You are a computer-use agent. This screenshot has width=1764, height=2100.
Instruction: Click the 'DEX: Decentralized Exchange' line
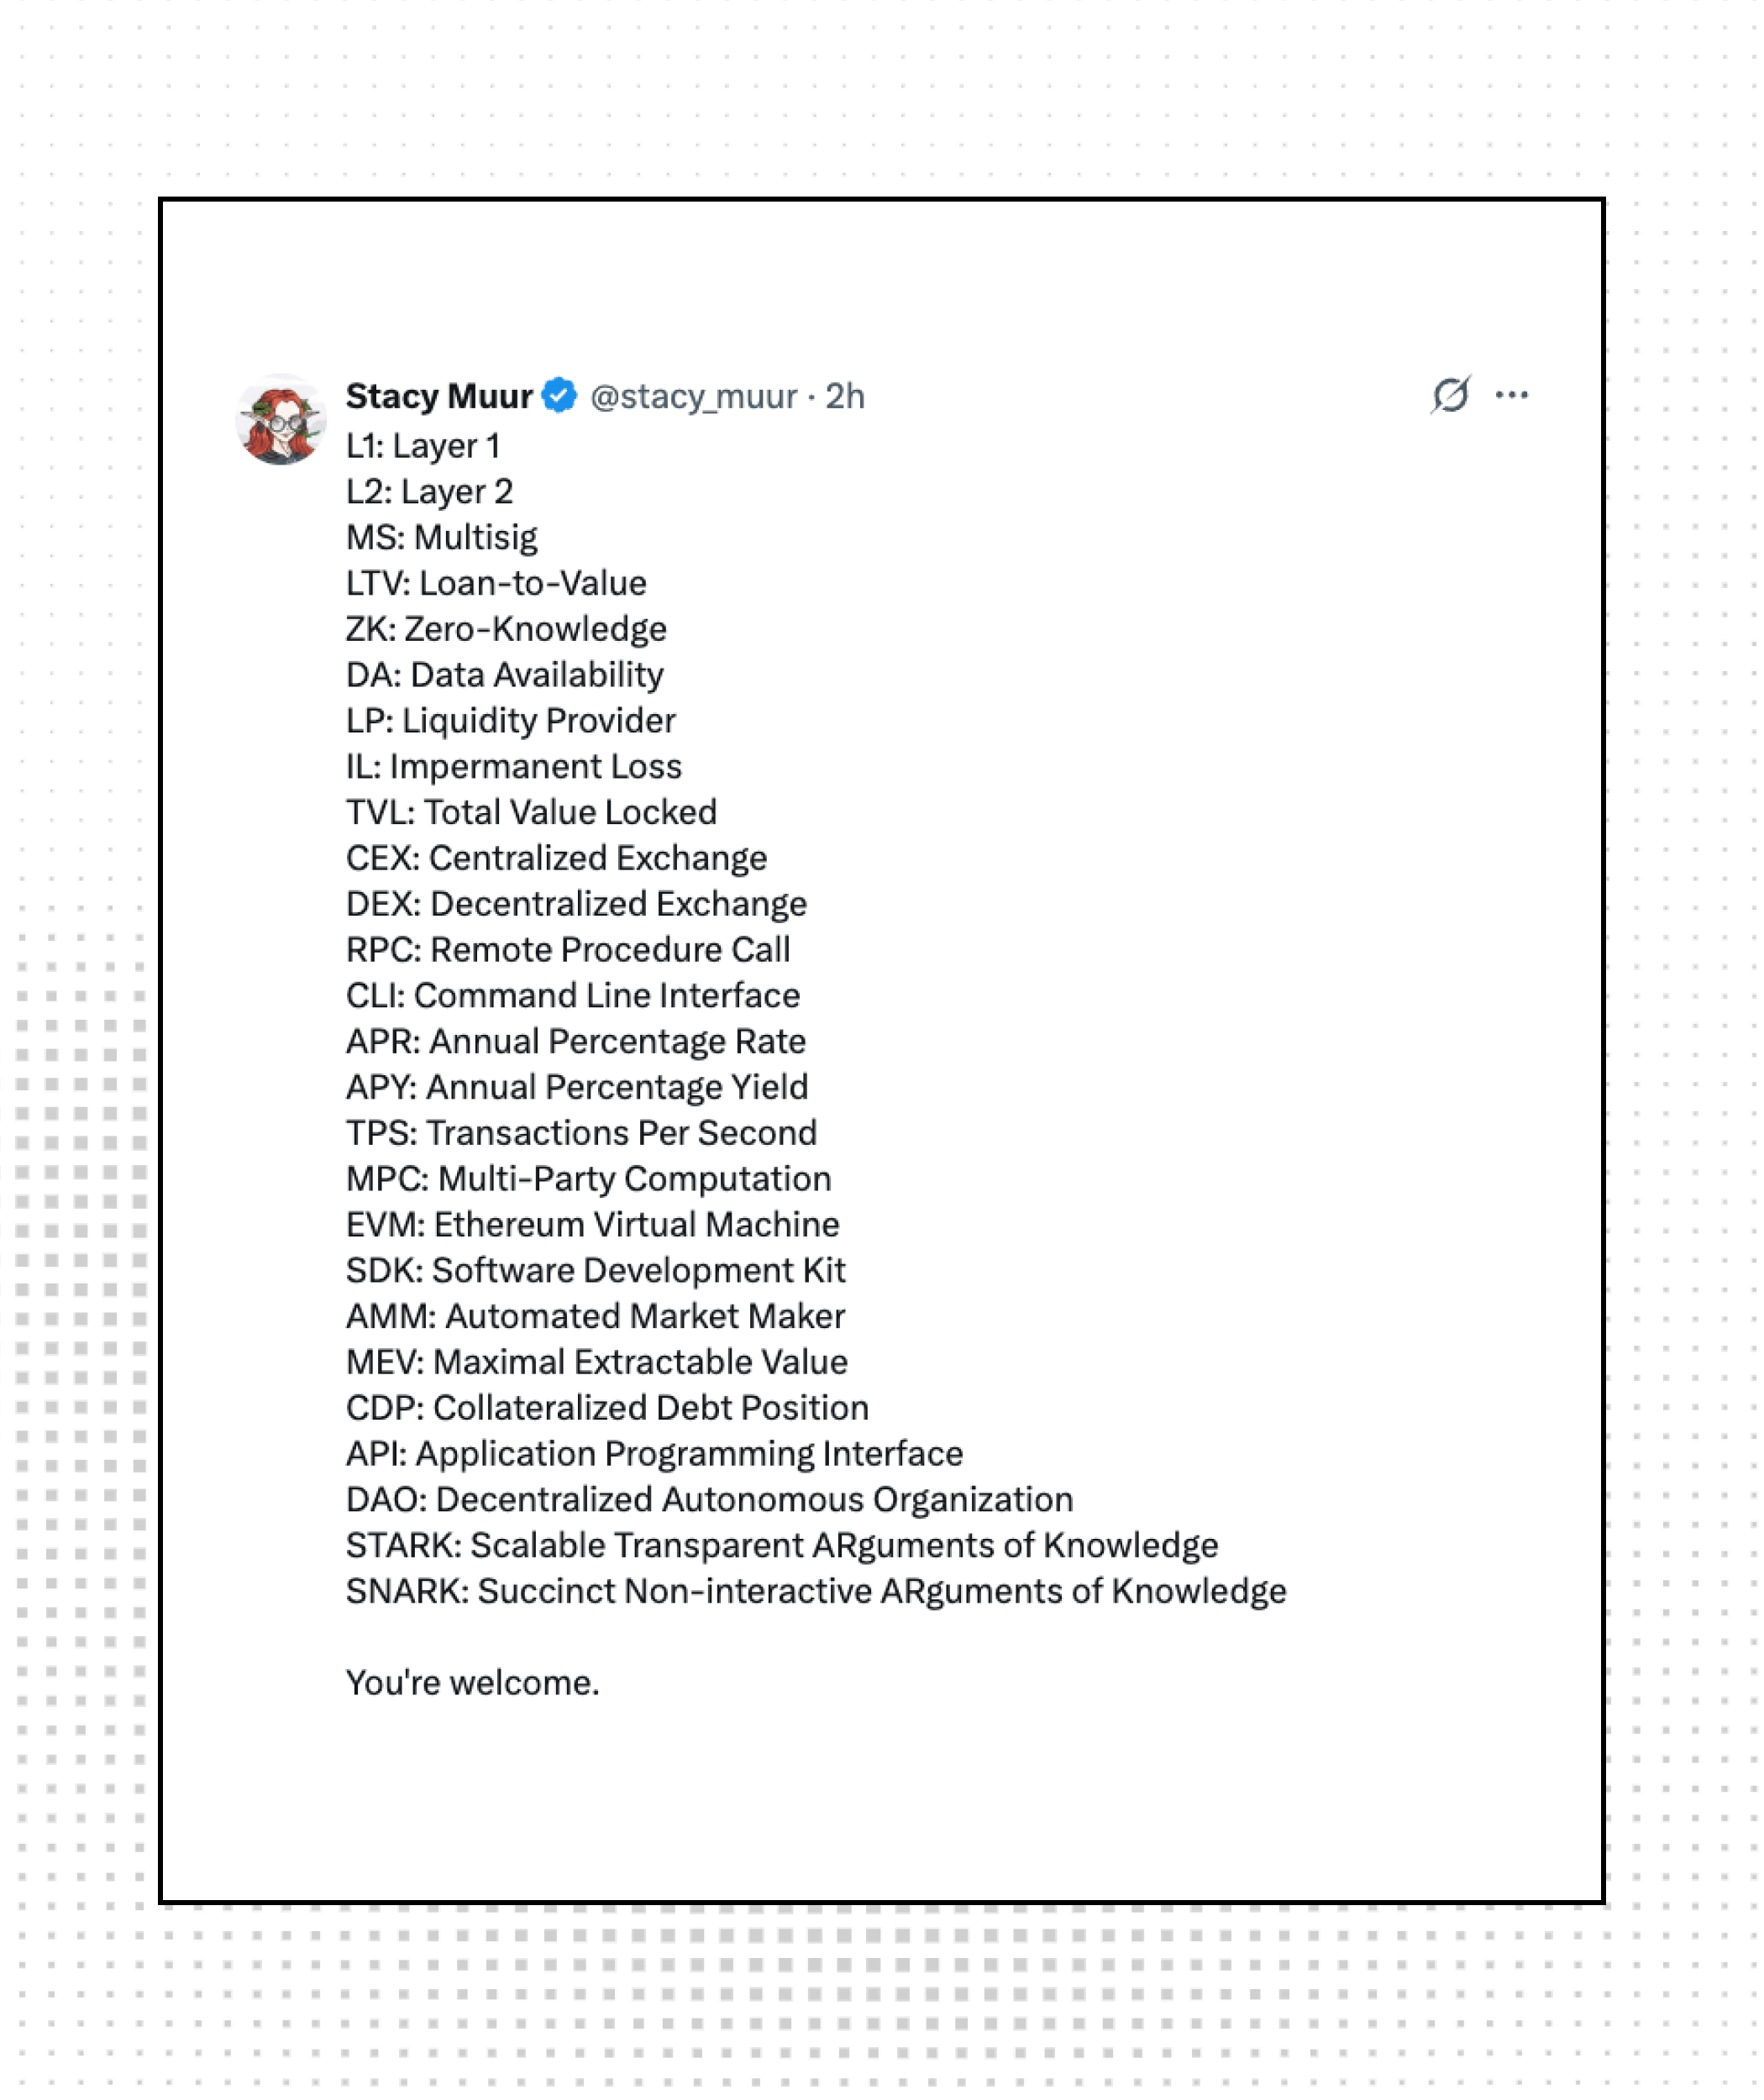coord(576,904)
